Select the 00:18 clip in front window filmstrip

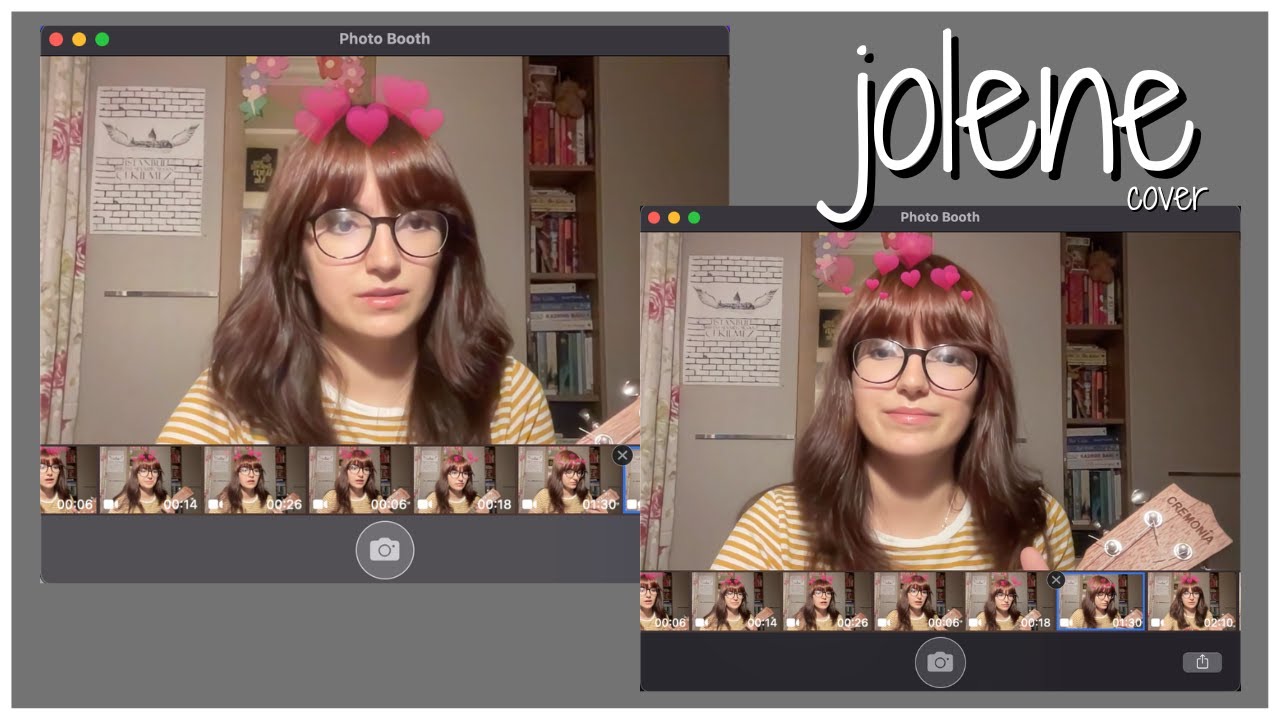coord(1009,602)
